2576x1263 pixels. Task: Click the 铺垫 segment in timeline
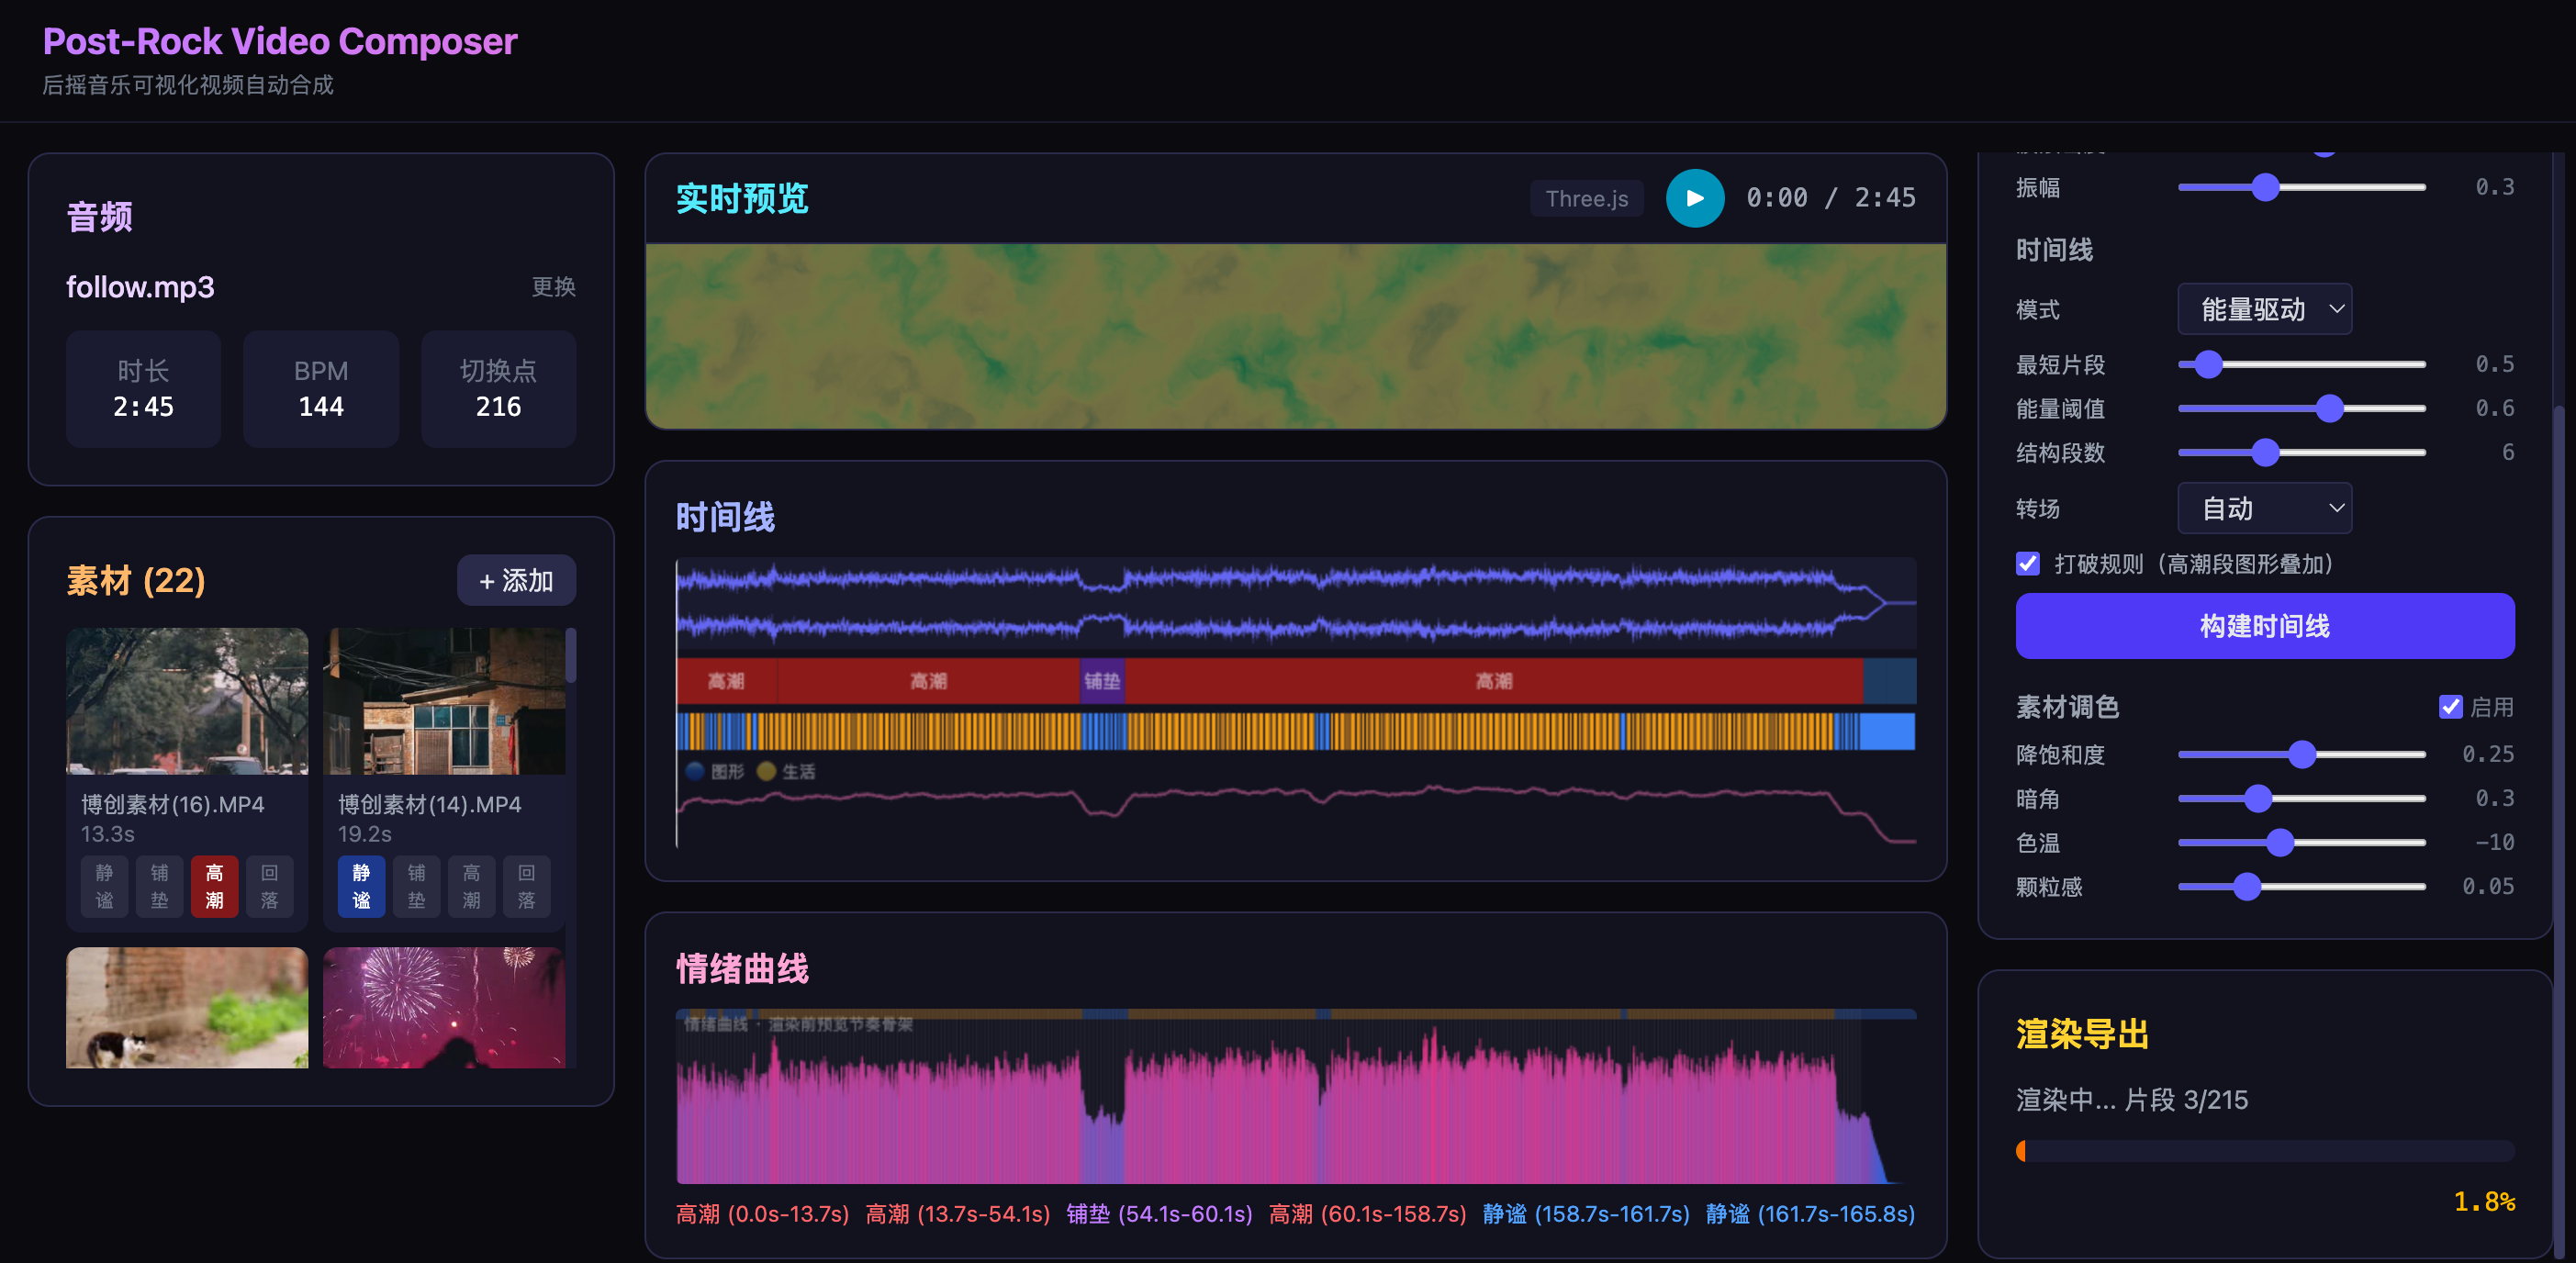pyautogui.click(x=1102, y=681)
